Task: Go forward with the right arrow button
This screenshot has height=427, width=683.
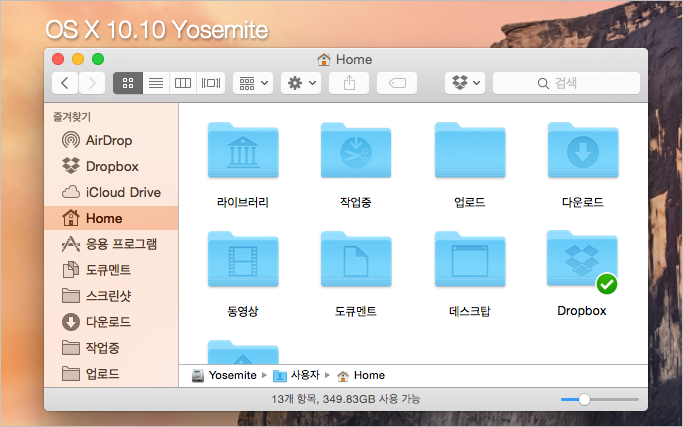Action: click(x=92, y=83)
